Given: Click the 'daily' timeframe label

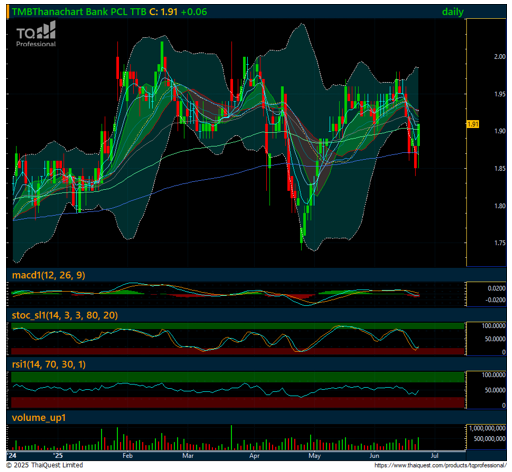Looking at the screenshot, I should pos(452,12).
